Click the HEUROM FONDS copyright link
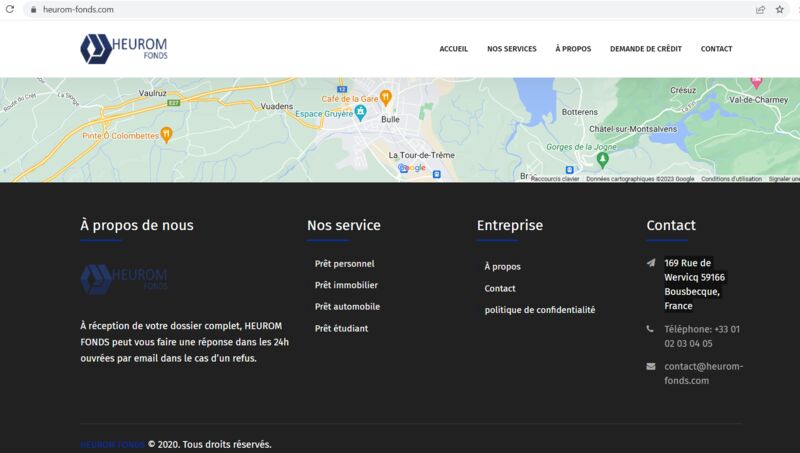The height and width of the screenshot is (453, 800). point(112,444)
